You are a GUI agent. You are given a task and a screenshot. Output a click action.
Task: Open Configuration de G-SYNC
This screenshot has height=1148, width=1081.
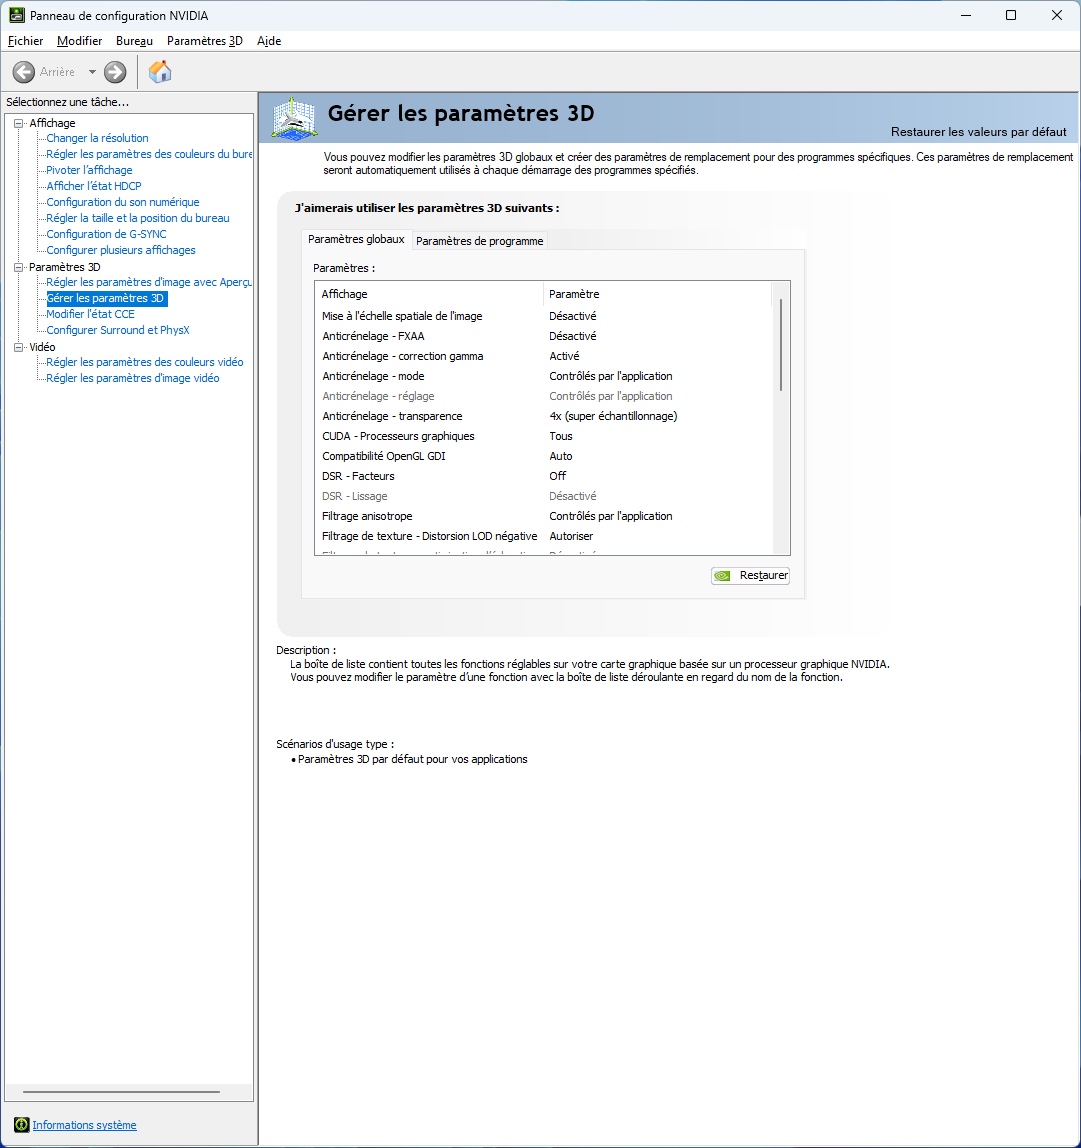pos(106,234)
